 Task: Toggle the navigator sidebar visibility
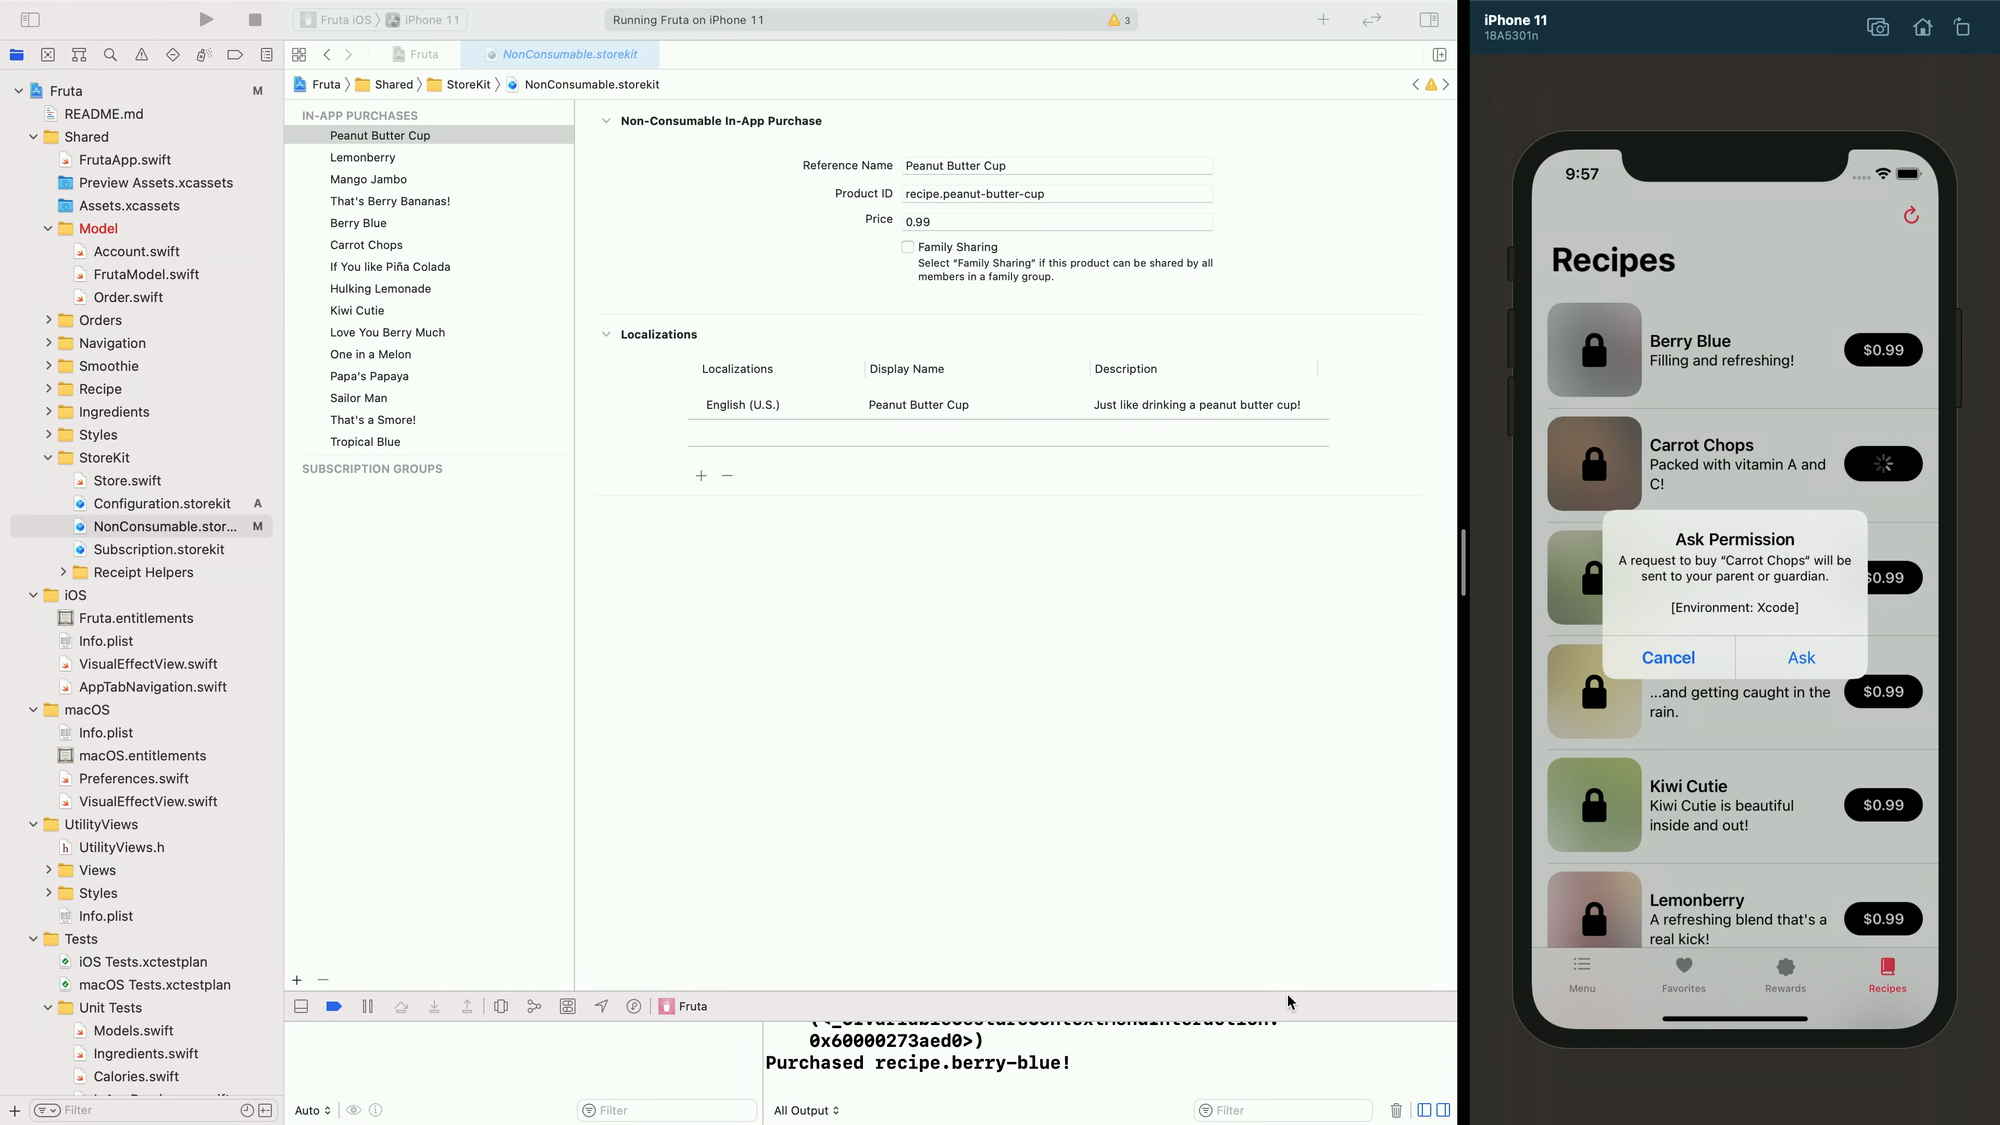tap(30, 19)
